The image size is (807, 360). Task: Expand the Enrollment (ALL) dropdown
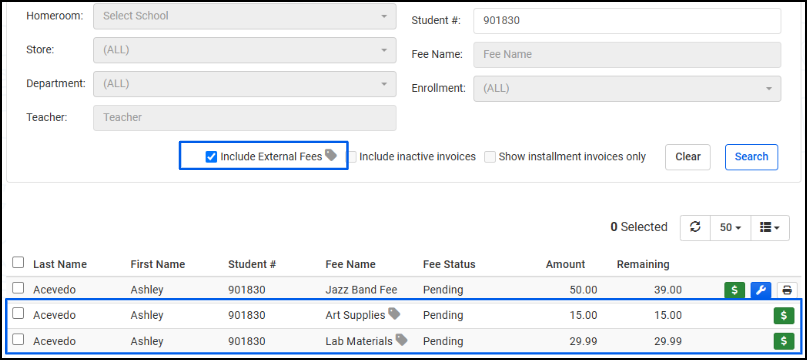click(627, 89)
